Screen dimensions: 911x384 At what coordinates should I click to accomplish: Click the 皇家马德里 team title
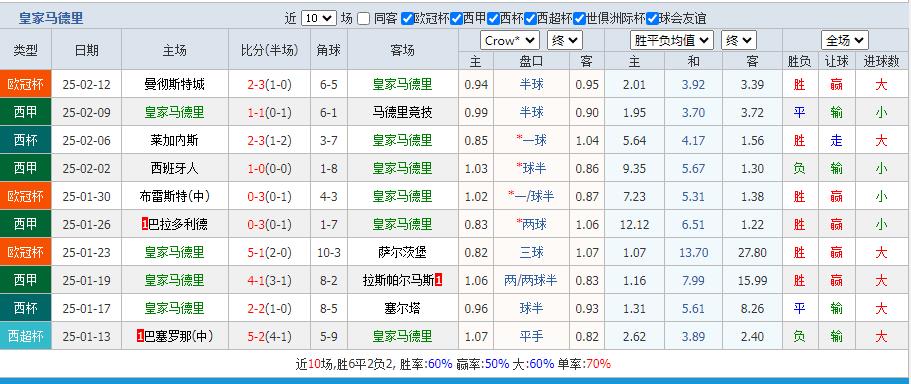[x=51, y=18]
